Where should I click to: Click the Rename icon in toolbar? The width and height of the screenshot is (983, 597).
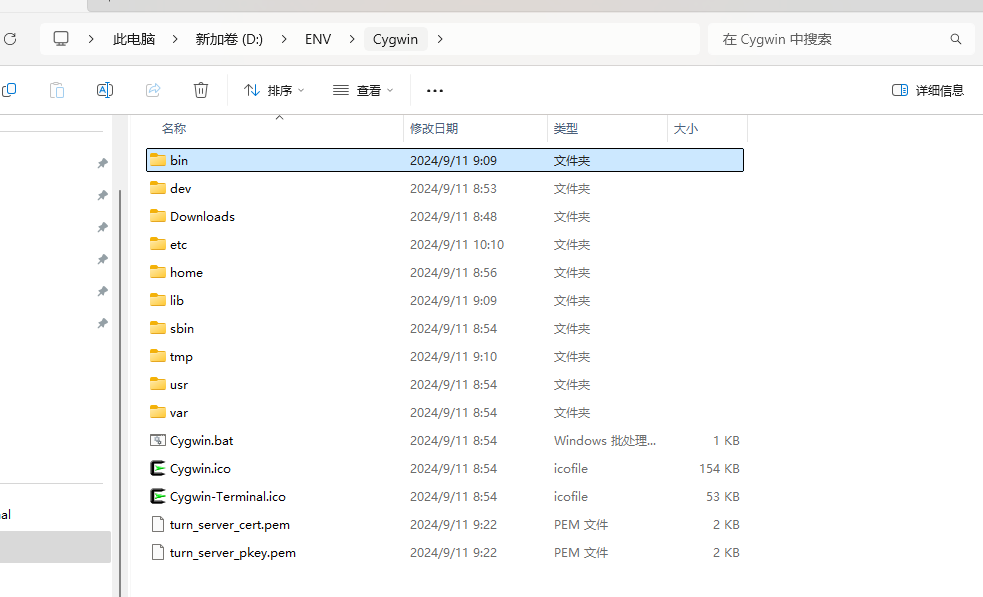click(x=105, y=90)
